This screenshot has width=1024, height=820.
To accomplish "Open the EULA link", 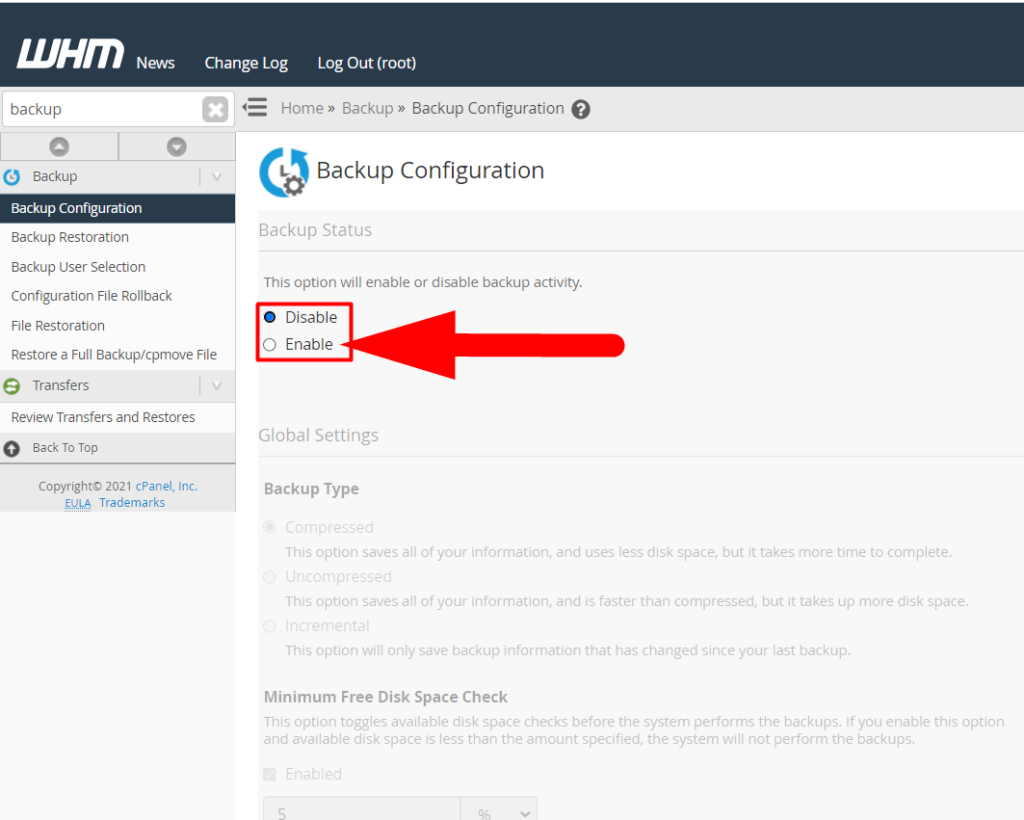I will coord(78,503).
